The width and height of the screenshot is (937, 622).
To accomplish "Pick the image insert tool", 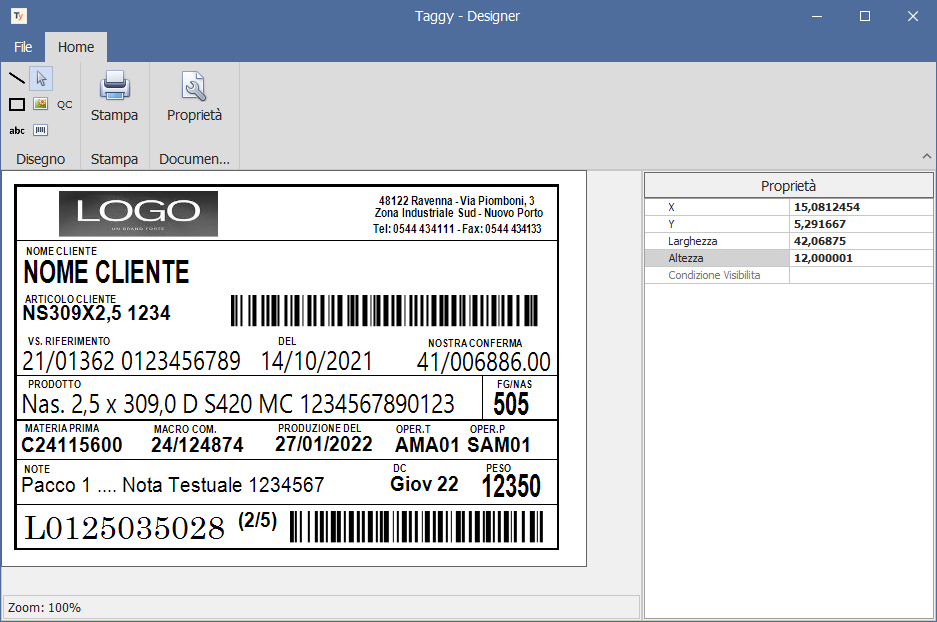I will pyautogui.click(x=41, y=104).
